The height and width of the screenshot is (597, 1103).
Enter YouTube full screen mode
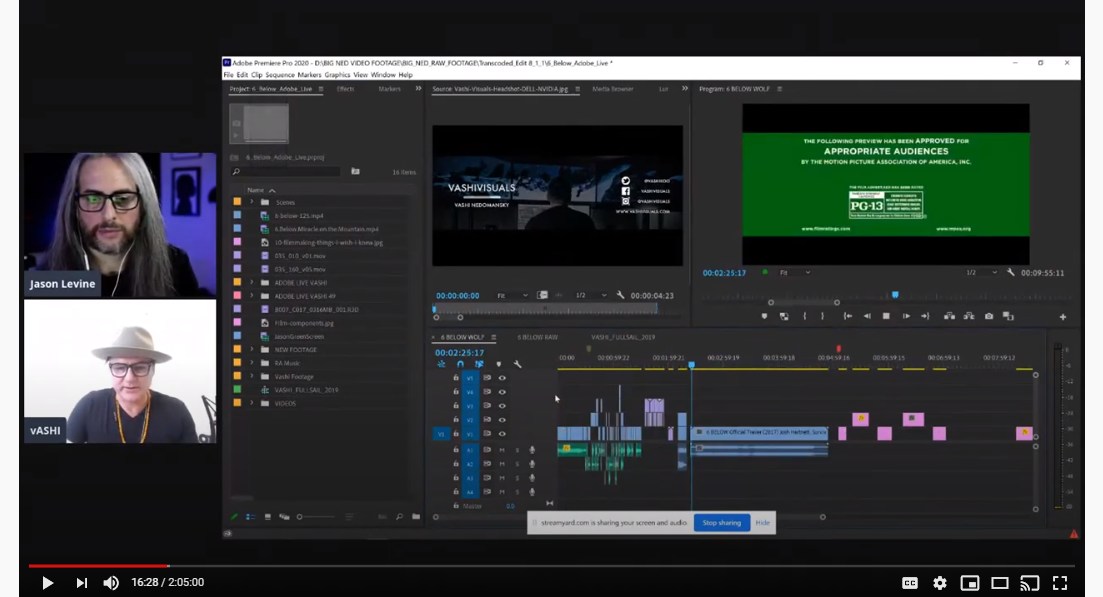pyautogui.click(x=1060, y=582)
